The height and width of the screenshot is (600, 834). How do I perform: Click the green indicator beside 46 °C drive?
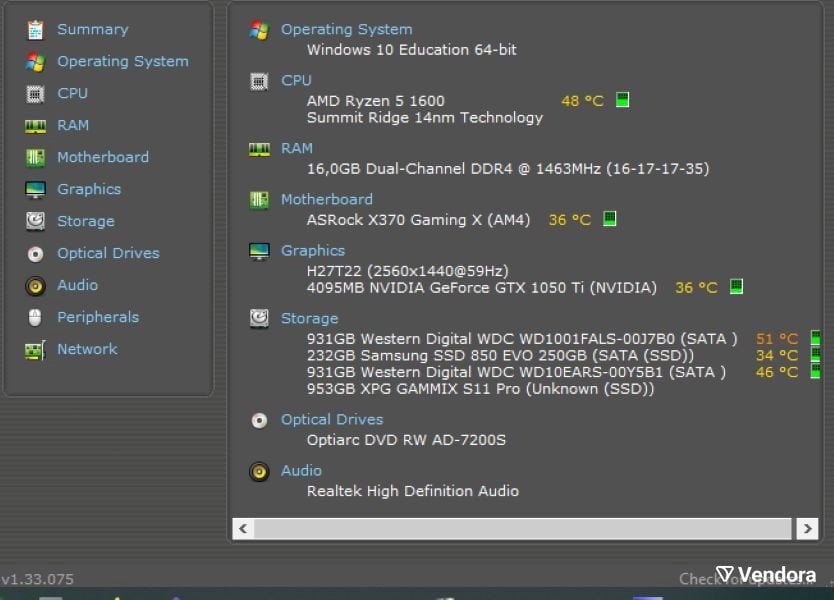coord(815,371)
